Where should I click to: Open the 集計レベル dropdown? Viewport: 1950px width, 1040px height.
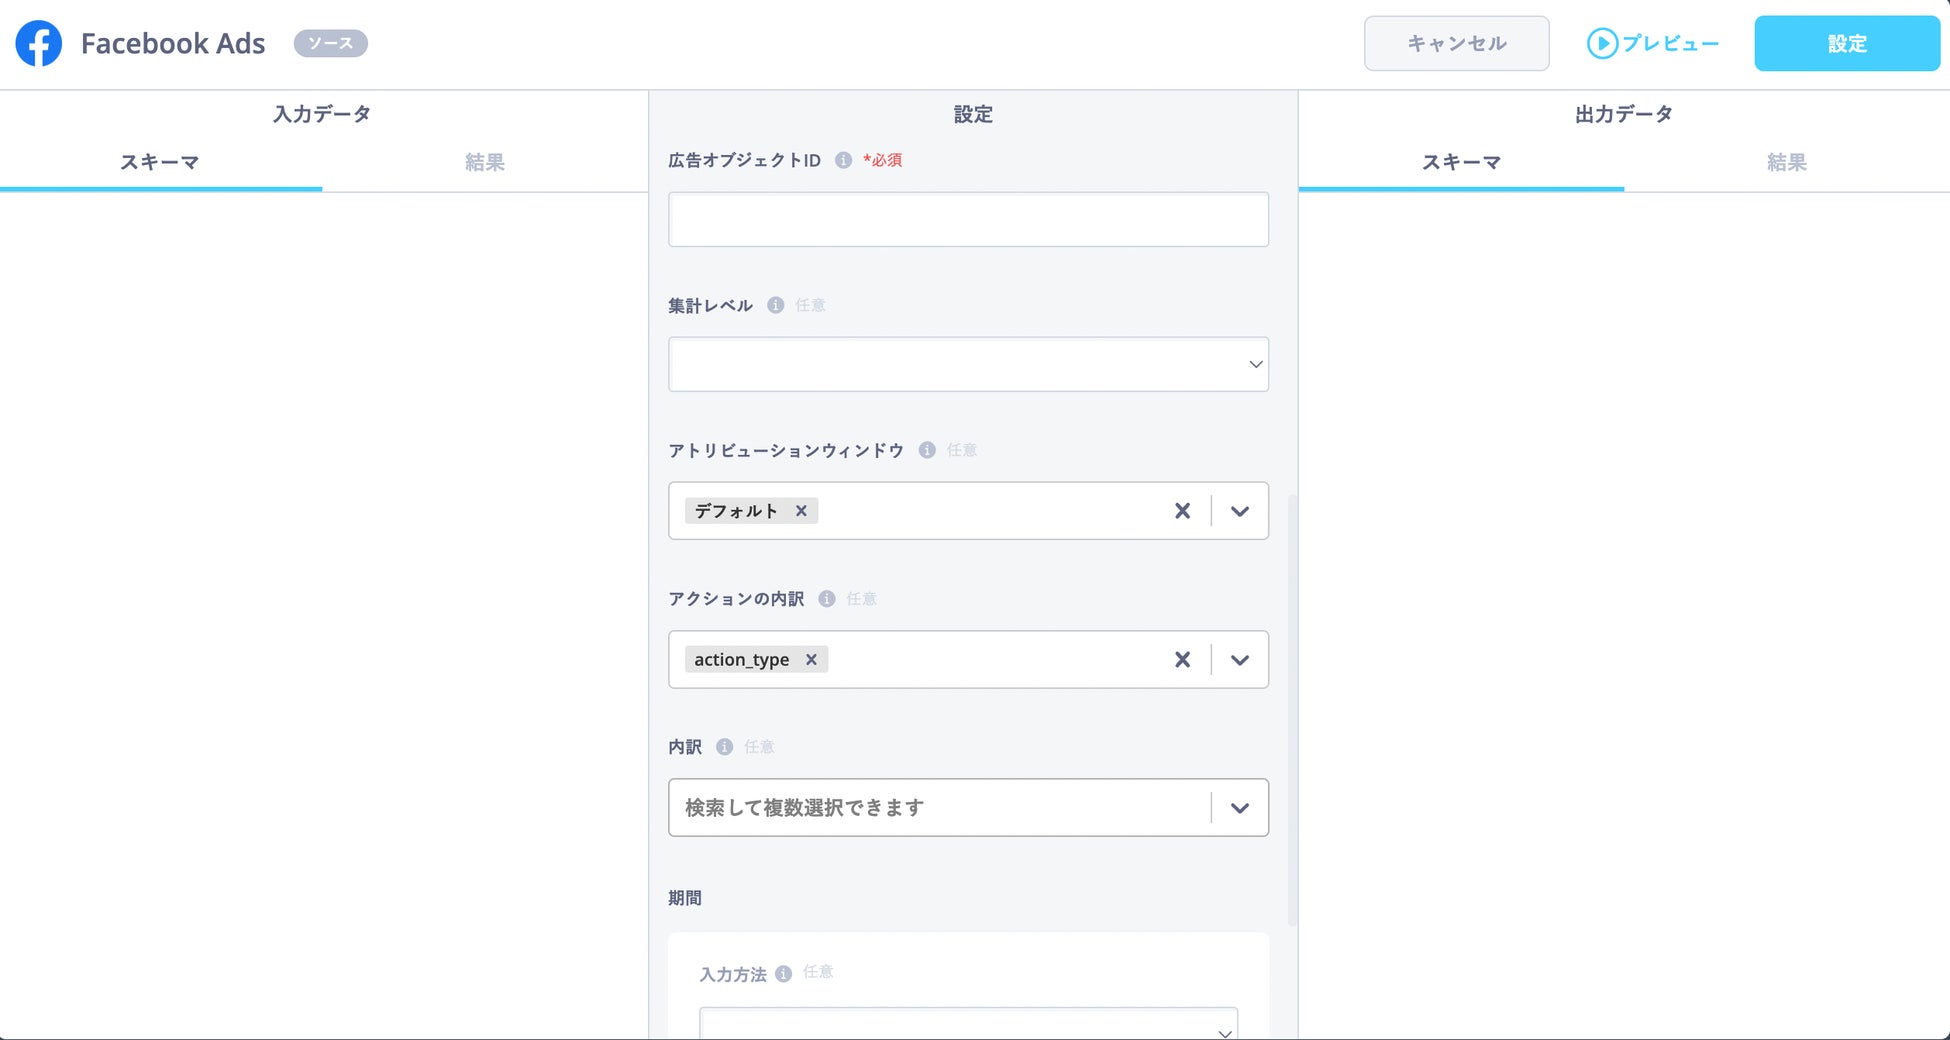click(968, 364)
